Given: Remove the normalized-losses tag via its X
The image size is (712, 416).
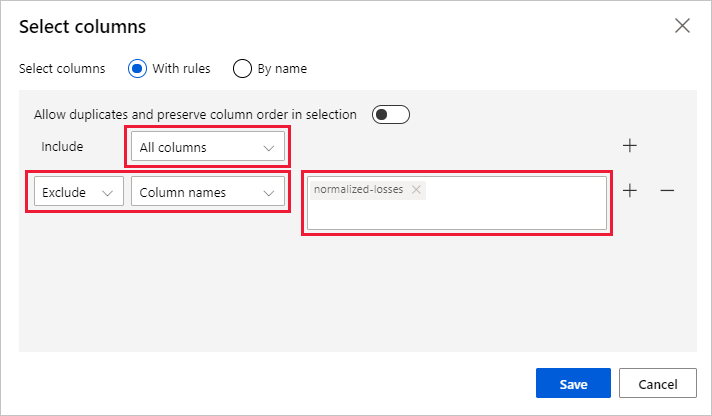Looking at the screenshot, I should (416, 189).
